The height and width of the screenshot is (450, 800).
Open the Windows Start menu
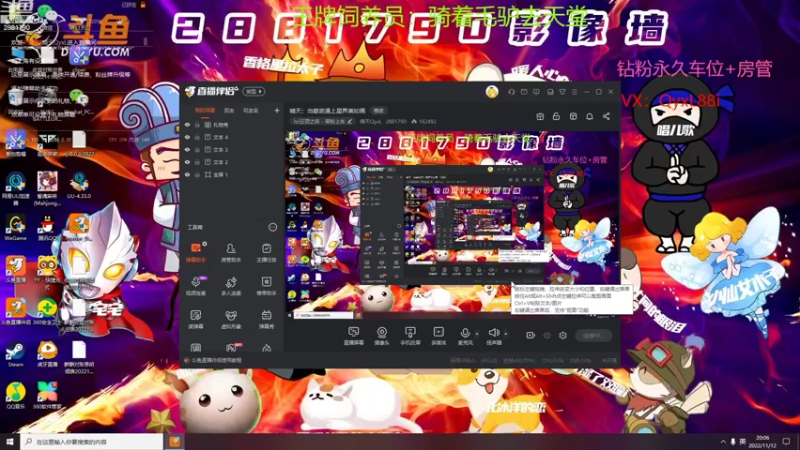click(x=10, y=442)
